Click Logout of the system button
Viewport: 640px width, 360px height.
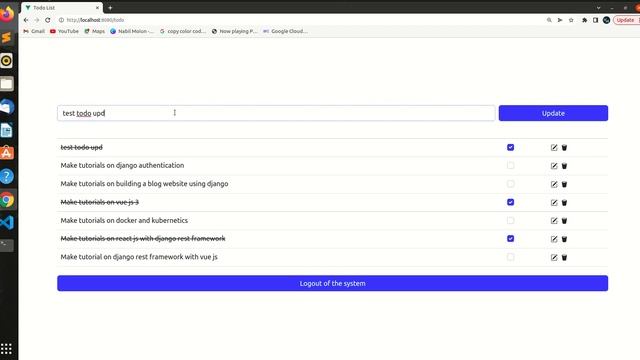point(332,283)
